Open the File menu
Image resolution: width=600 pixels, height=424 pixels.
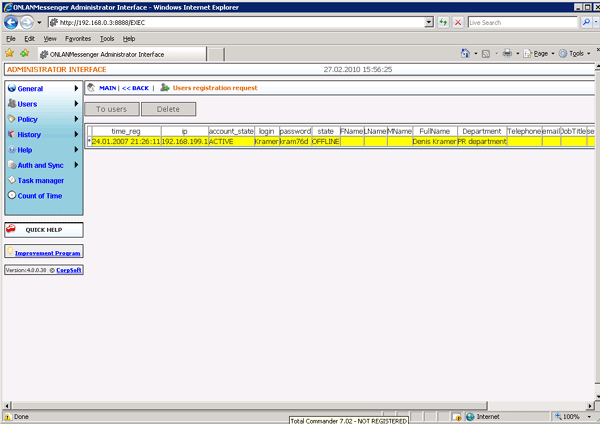point(11,39)
